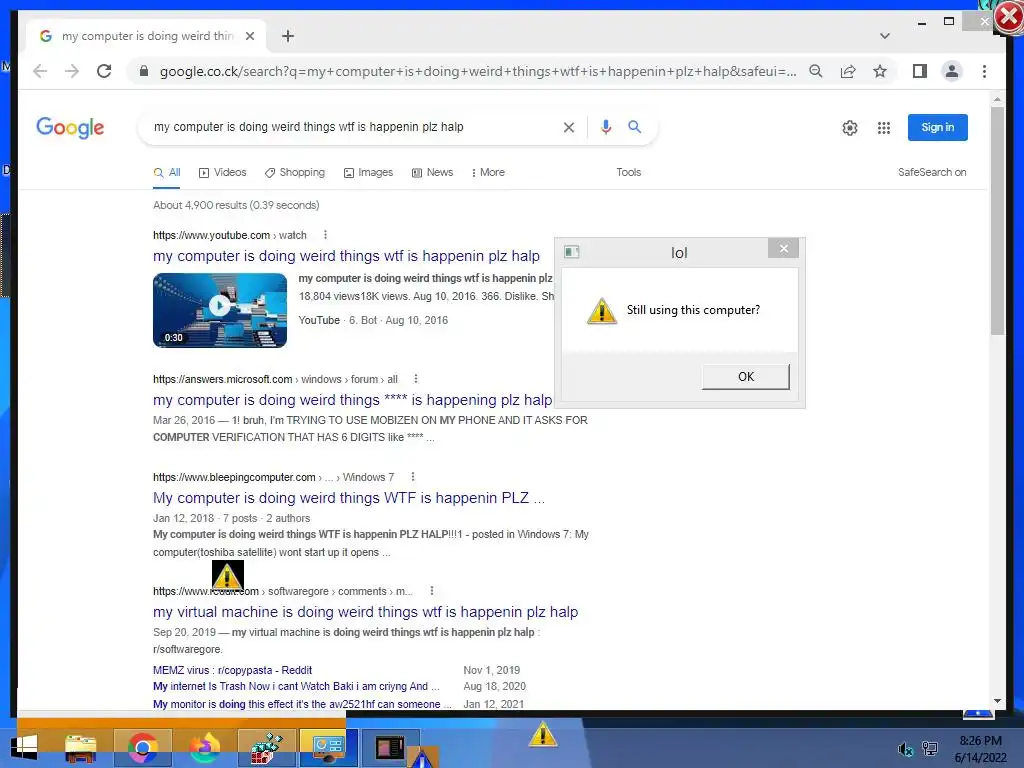Open Google quick settings gear
The width and height of the screenshot is (1024, 768).
tap(850, 128)
